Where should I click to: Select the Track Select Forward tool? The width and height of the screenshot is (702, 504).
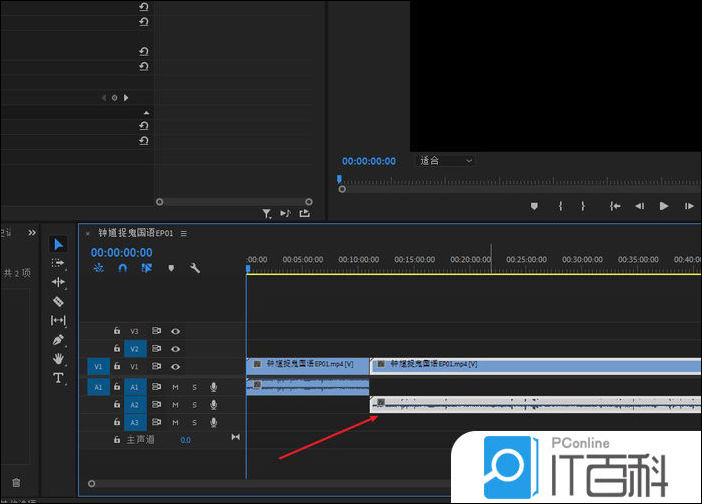click(x=58, y=263)
